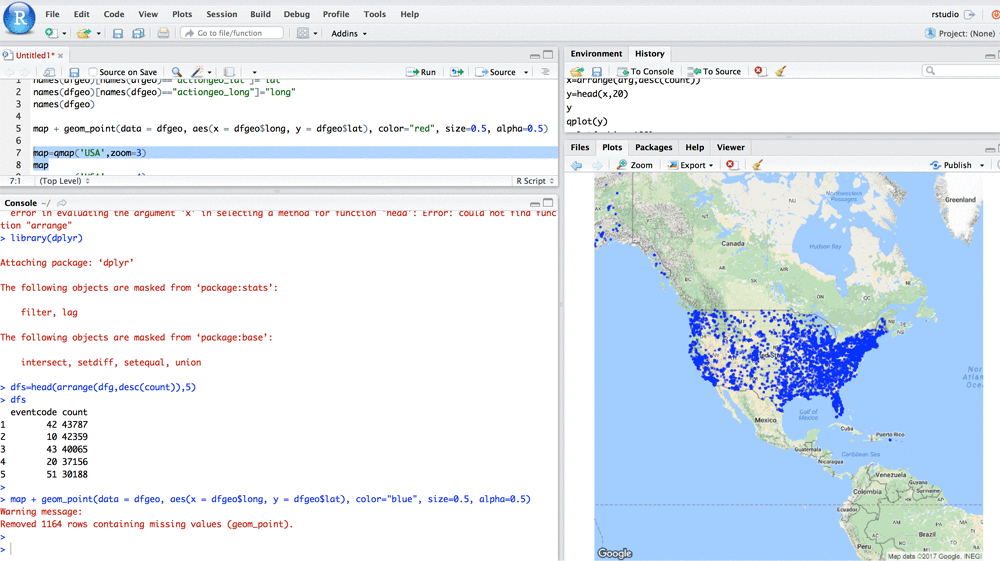Click the Compile notebook icon in editor

pyautogui.click(x=229, y=72)
